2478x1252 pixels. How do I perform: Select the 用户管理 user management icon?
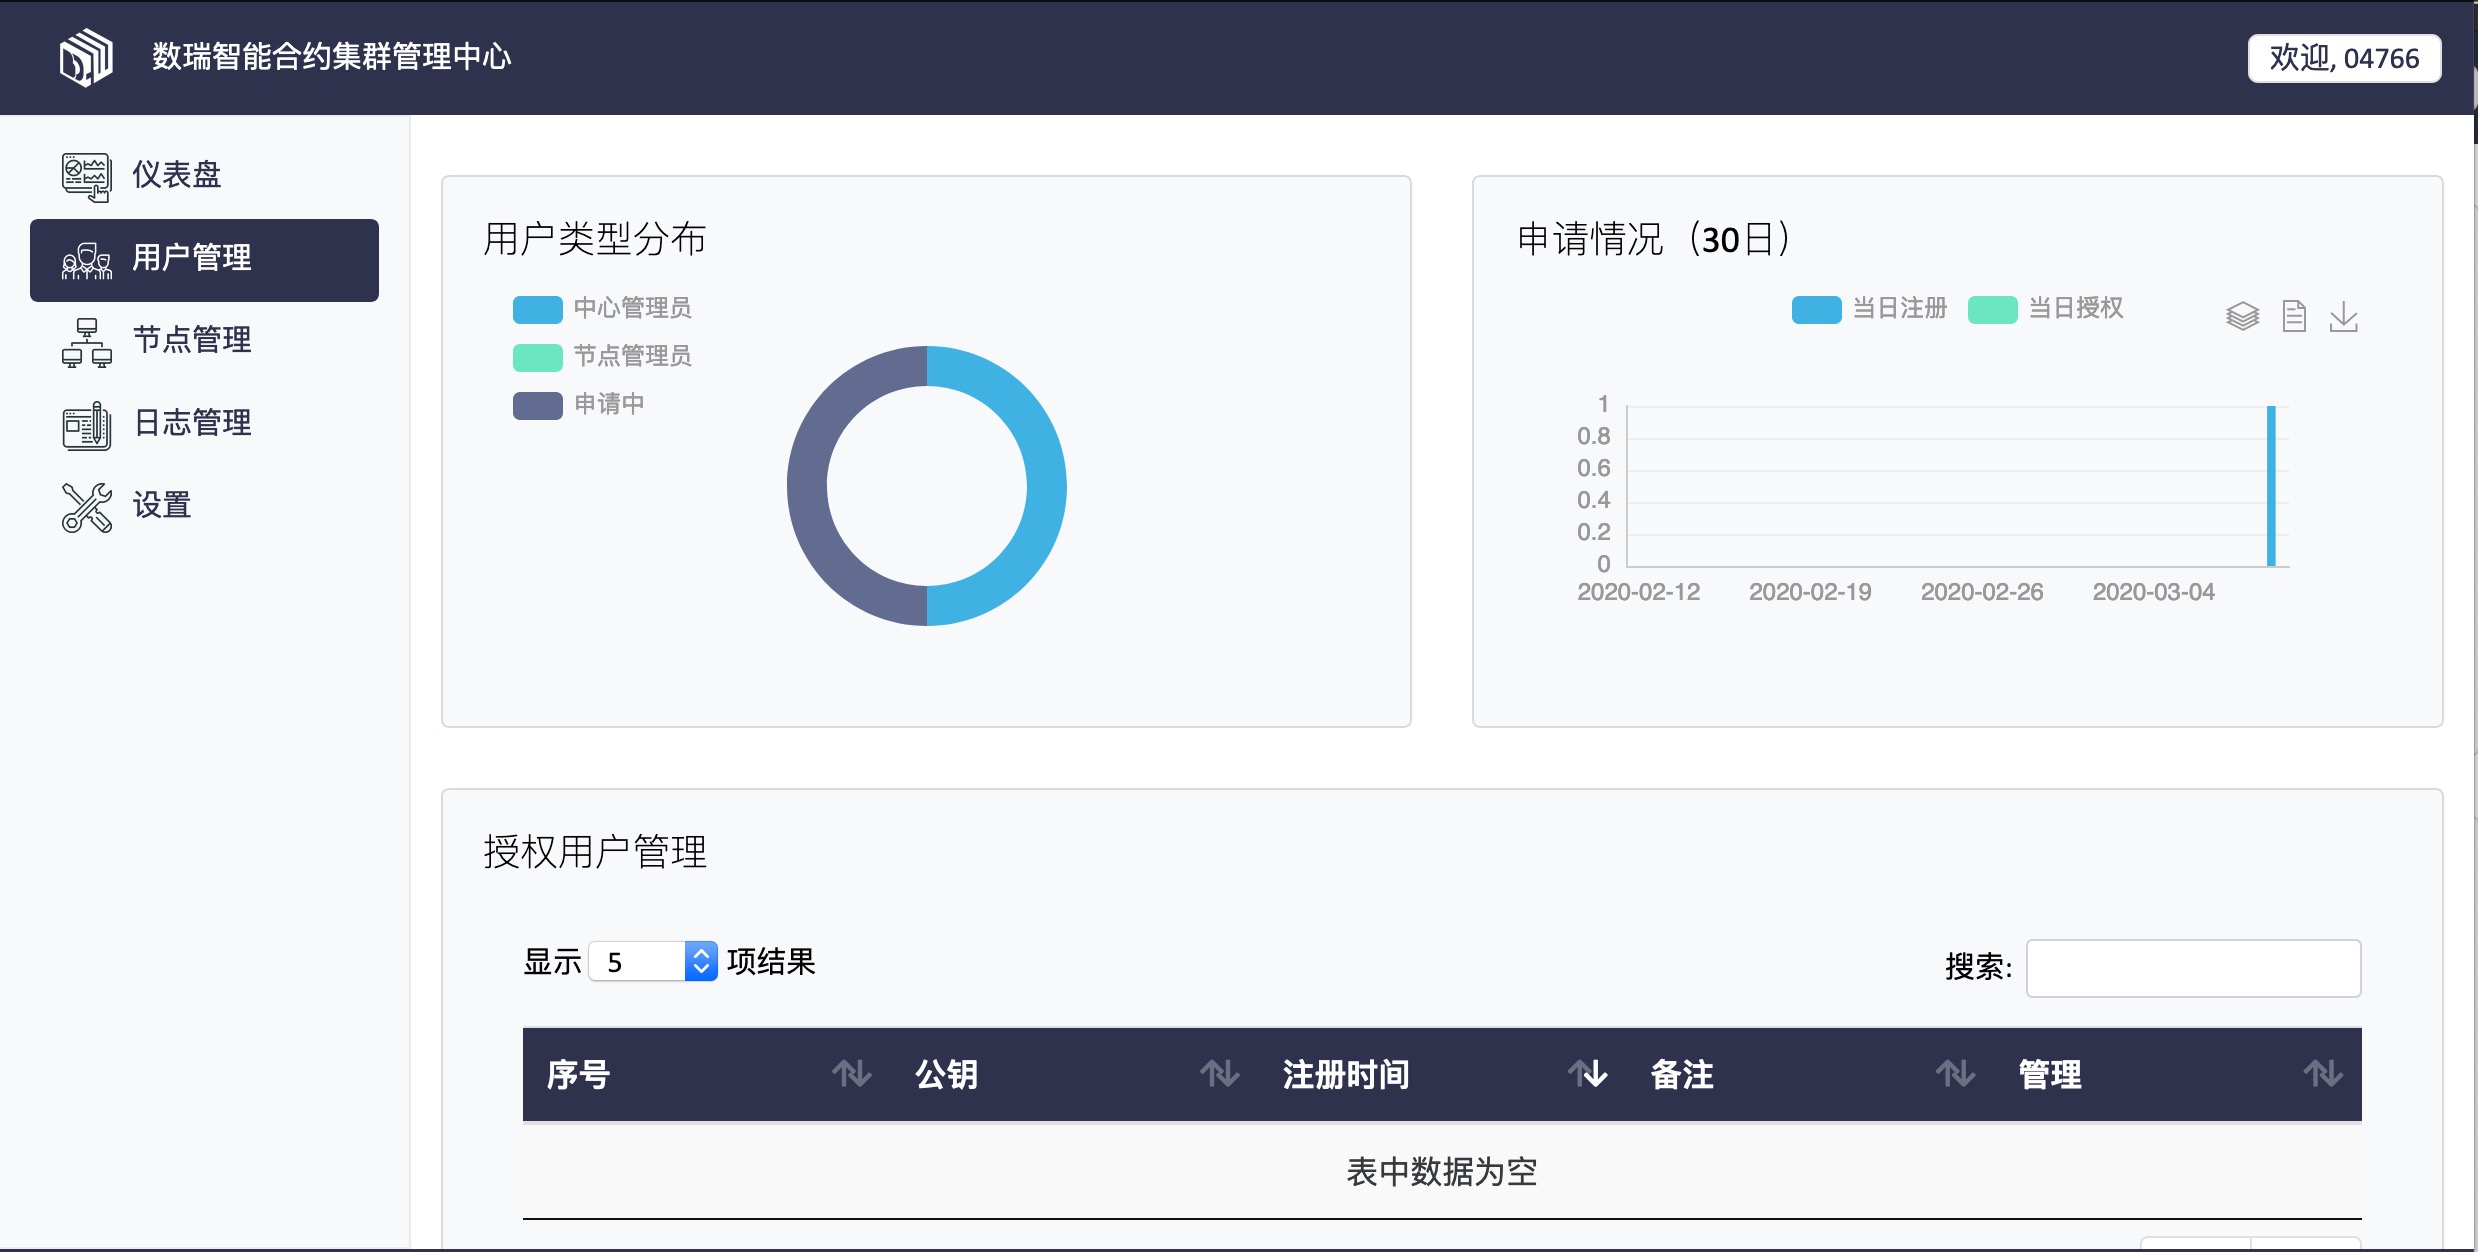tap(86, 260)
